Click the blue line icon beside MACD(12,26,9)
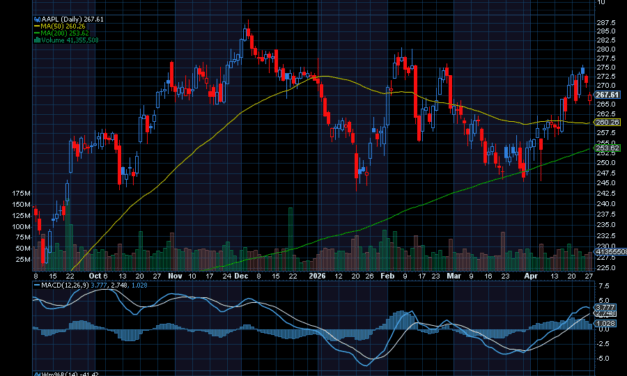The image size is (627, 376). coord(37,286)
